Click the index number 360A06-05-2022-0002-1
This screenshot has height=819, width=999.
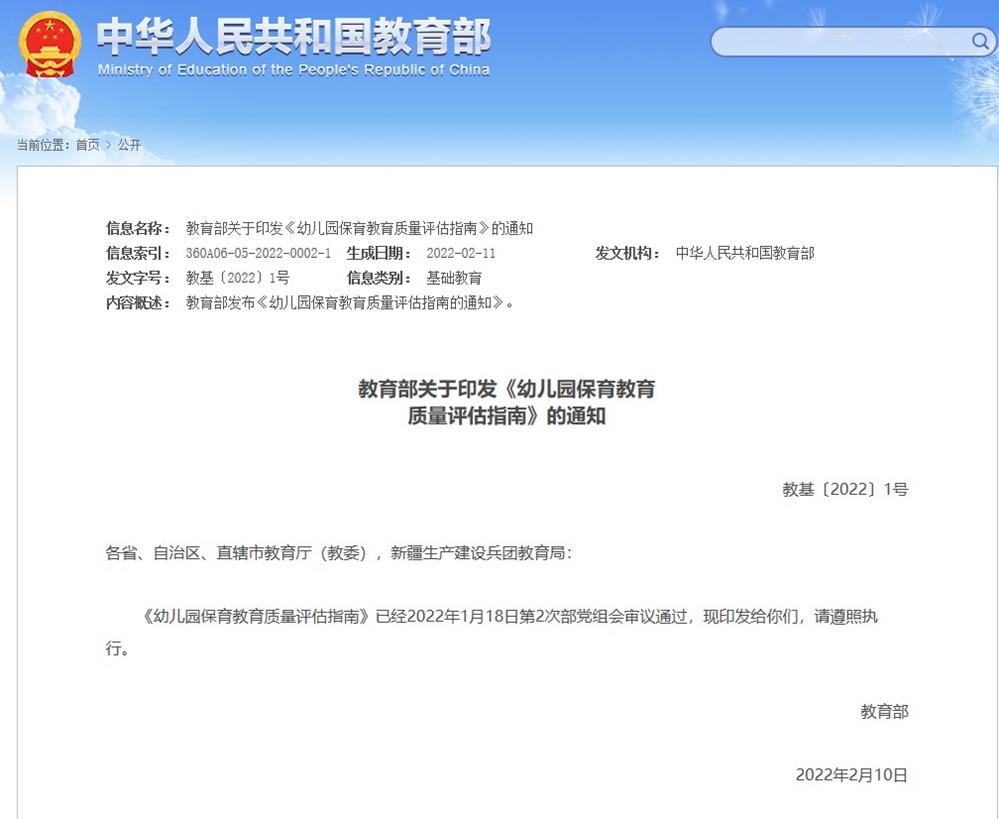tap(259, 253)
